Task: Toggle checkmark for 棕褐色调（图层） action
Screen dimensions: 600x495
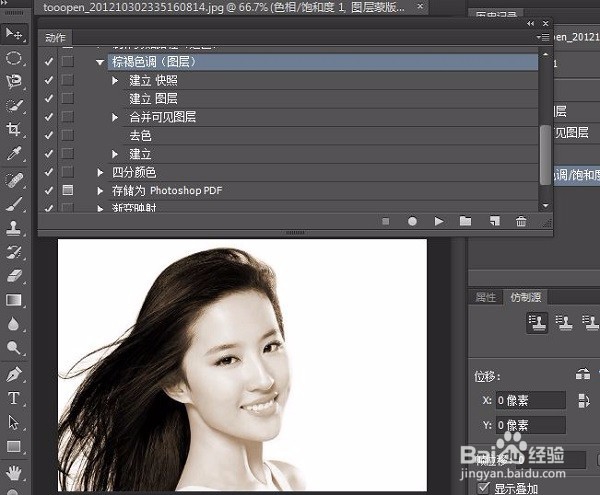Action: (x=49, y=61)
